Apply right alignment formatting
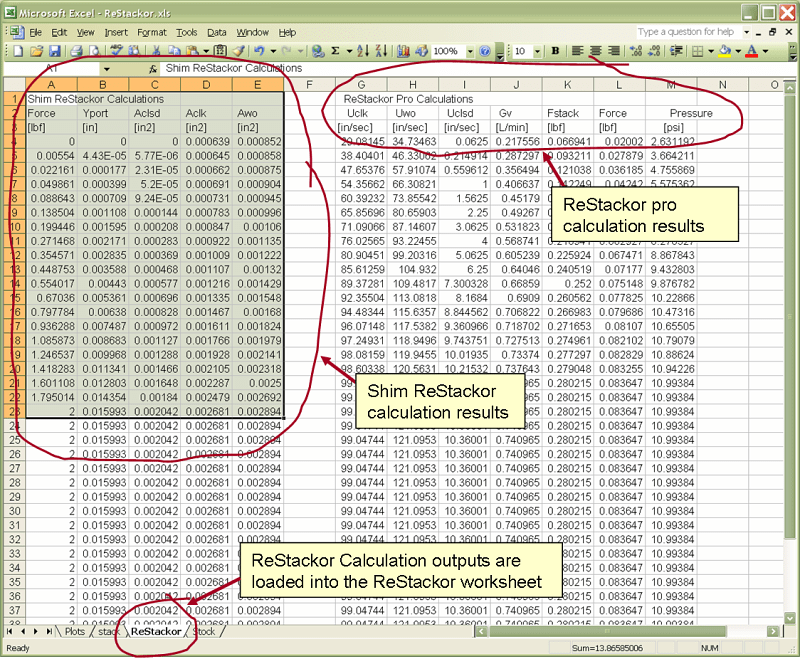 pos(615,48)
